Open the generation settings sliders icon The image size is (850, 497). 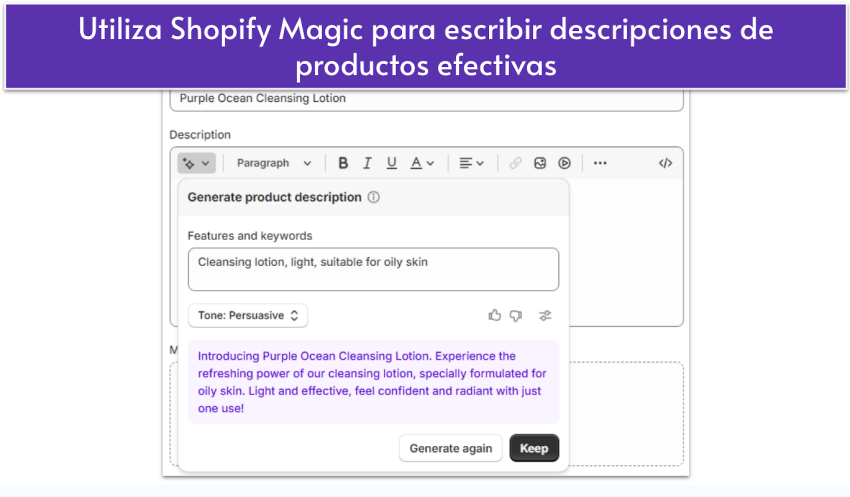click(x=545, y=315)
